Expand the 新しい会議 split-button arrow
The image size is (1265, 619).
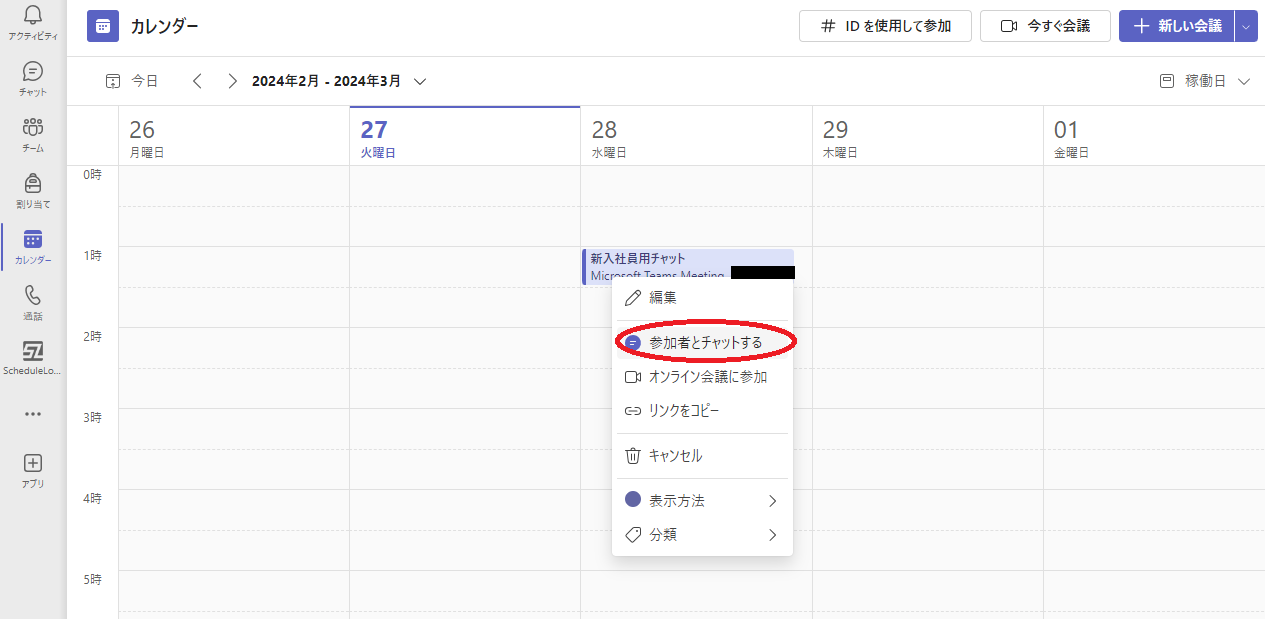(x=1245, y=27)
